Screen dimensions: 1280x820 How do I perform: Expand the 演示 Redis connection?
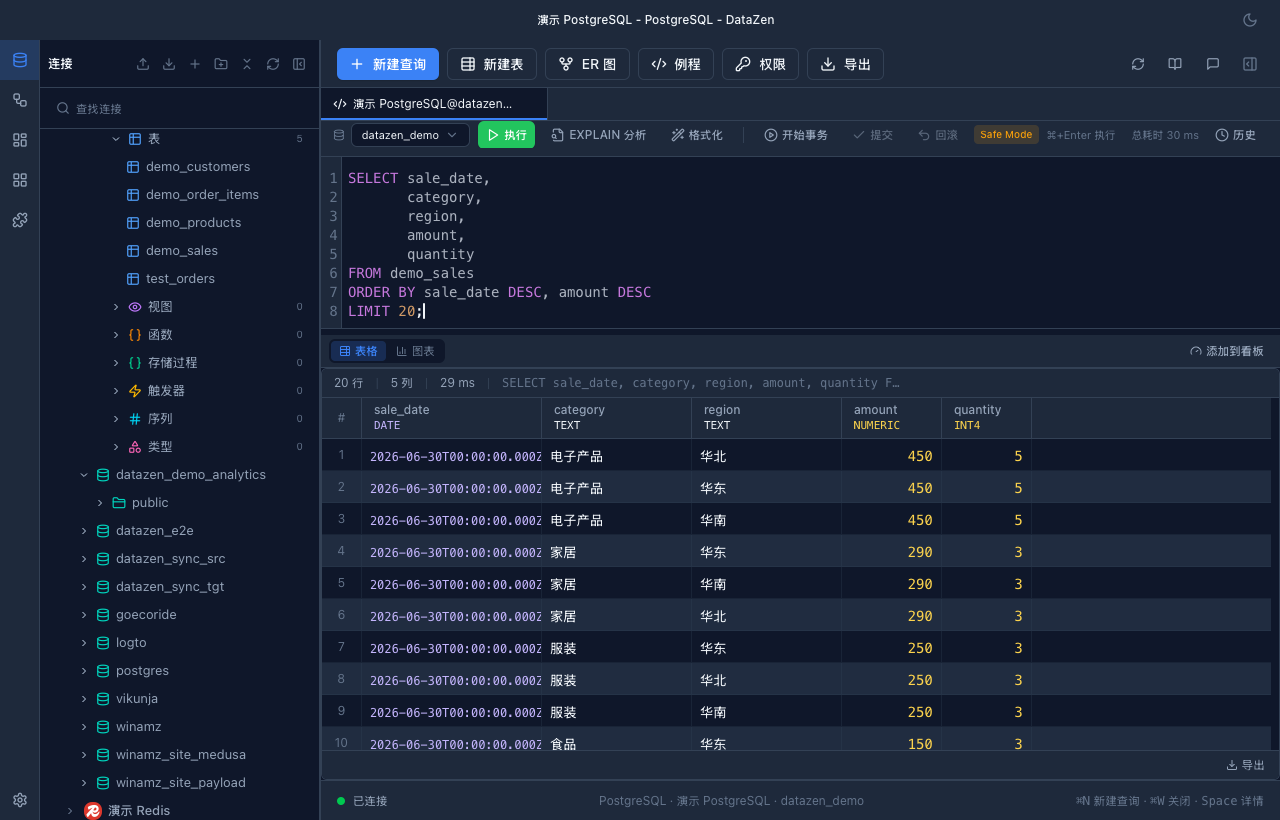(68, 811)
